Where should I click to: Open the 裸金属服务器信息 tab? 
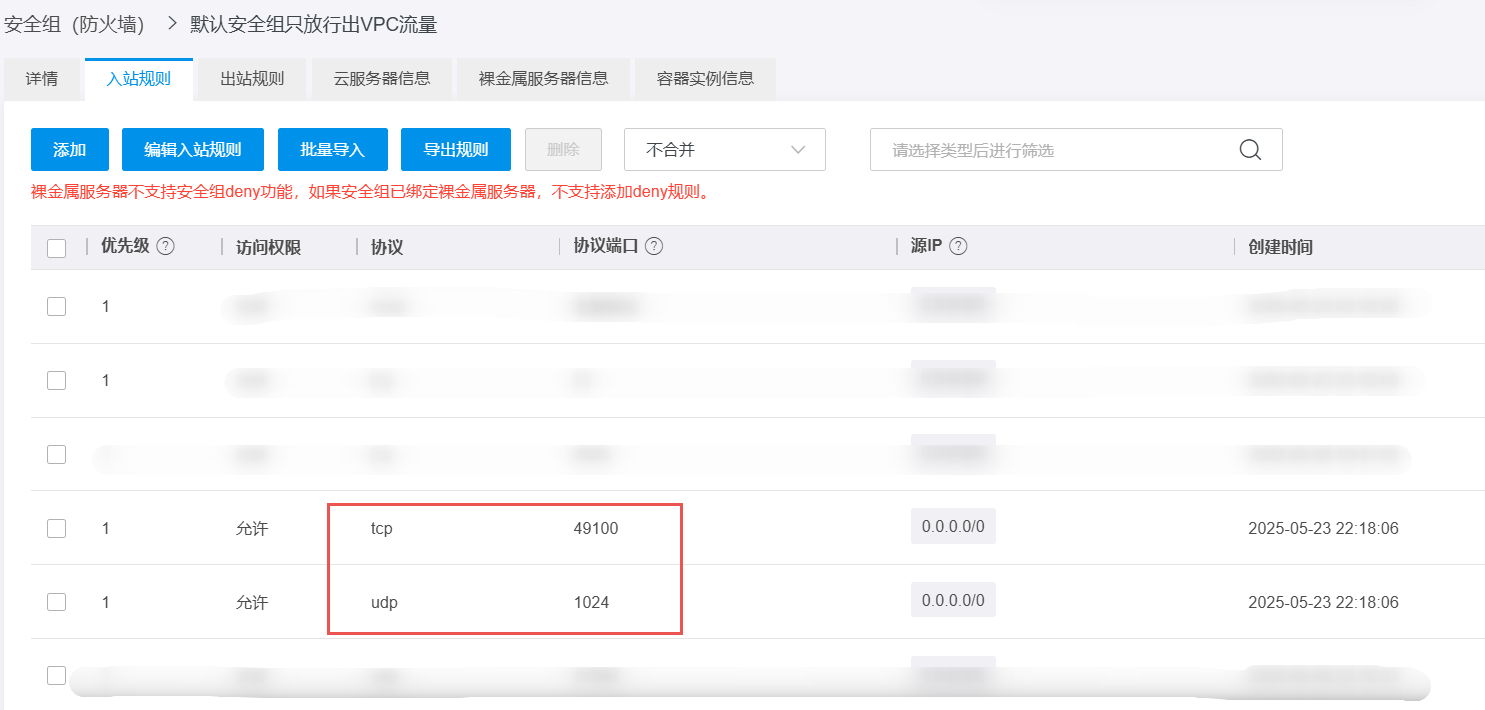point(544,79)
